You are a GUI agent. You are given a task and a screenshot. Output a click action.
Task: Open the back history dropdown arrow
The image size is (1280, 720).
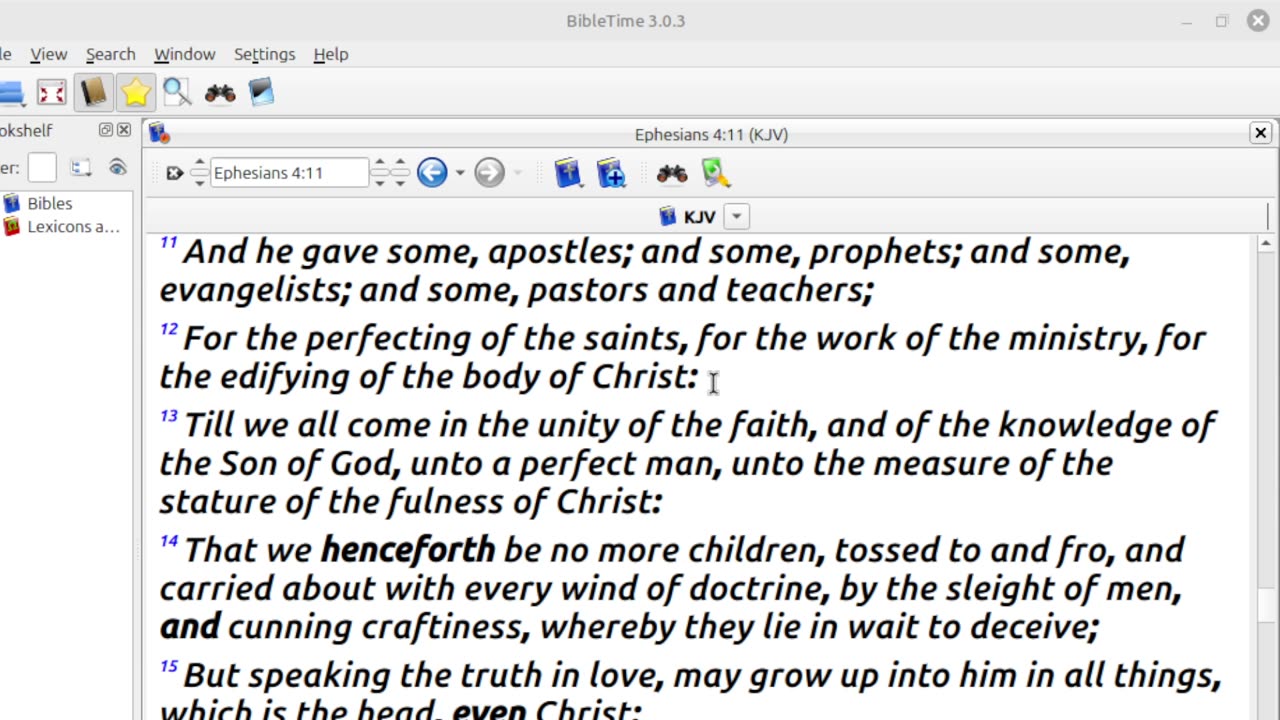click(x=460, y=173)
